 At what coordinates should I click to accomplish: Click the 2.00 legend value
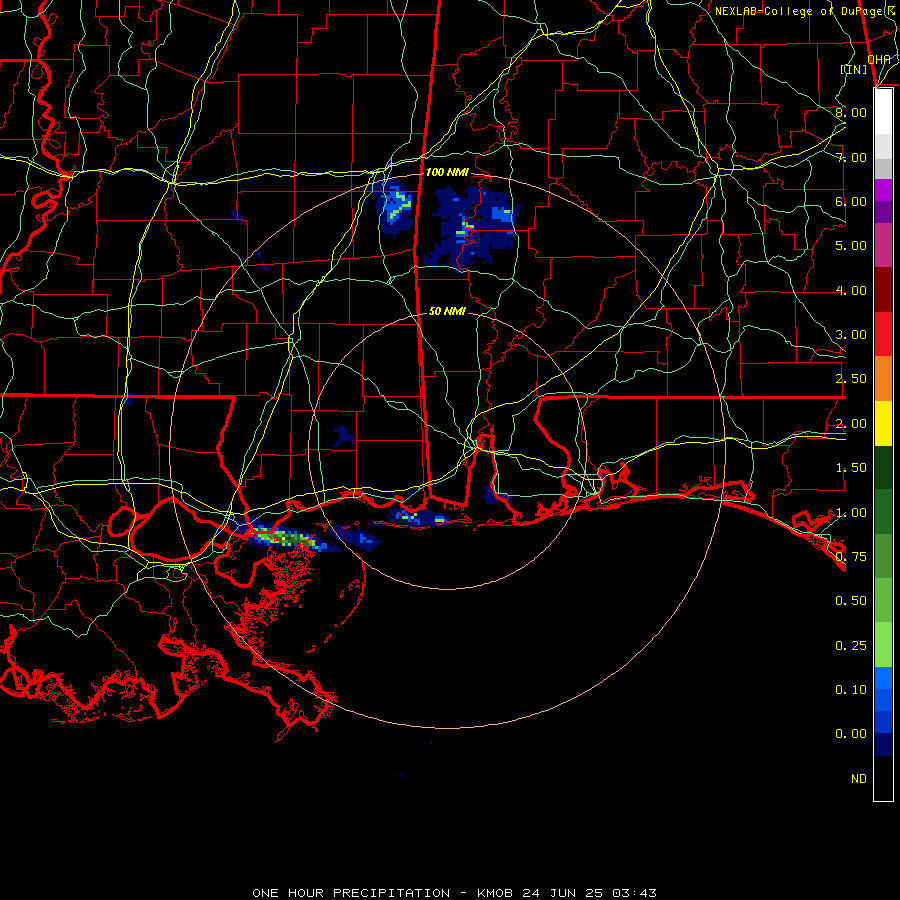click(x=851, y=424)
